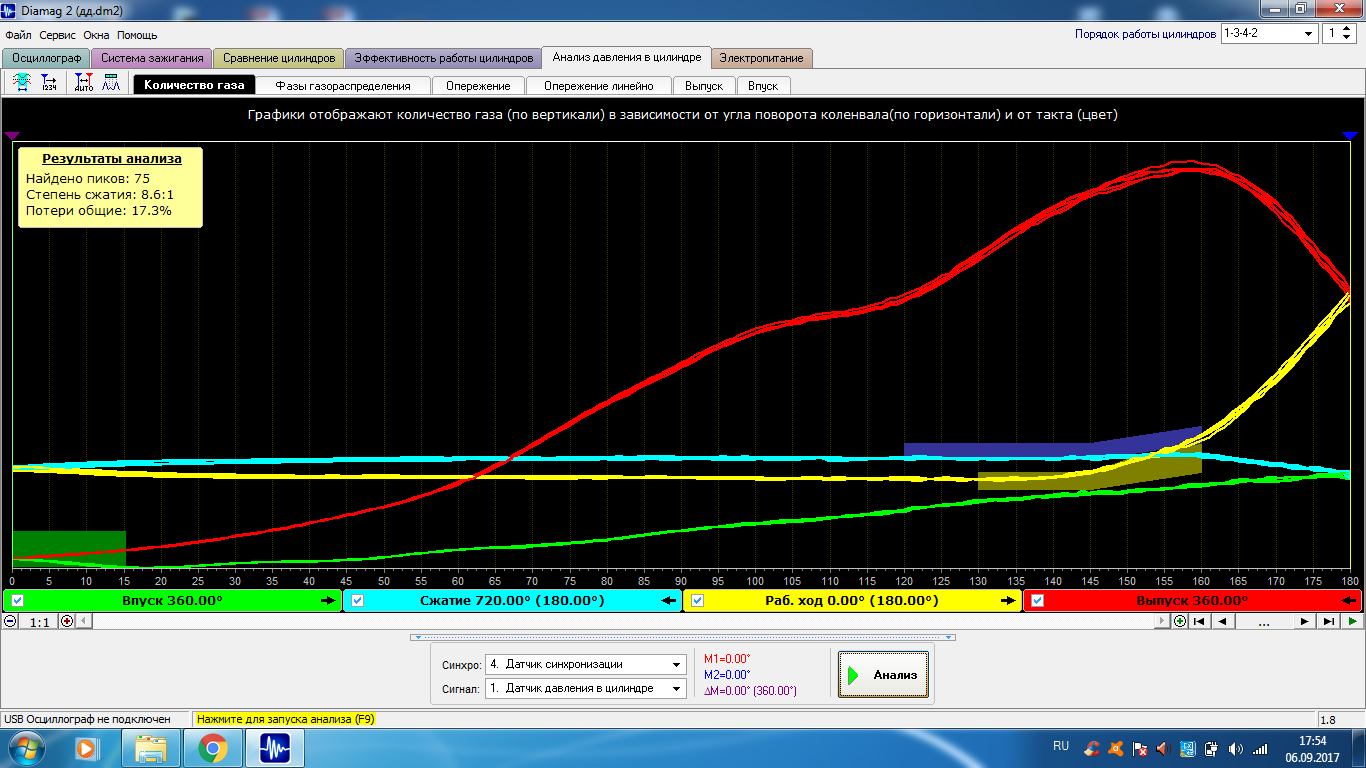Open the Файл menu
Image resolution: width=1366 pixels, height=768 pixels.
(x=18, y=34)
